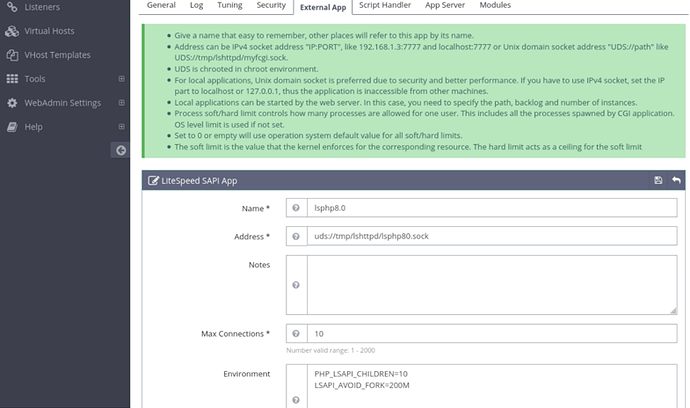Image resolution: width=690 pixels, height=408 pixels.
Task: Collapse the sidebar with the arrow icon
Action: click(120, 150)
